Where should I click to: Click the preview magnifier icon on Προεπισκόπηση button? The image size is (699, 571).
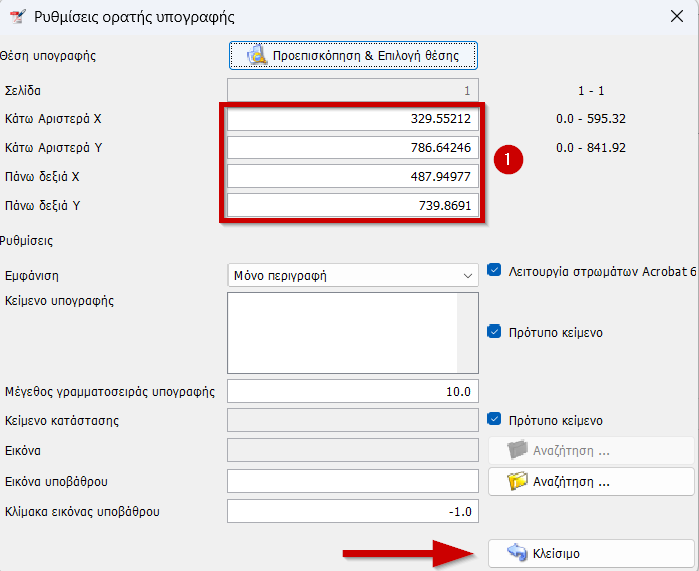[256, 55]
